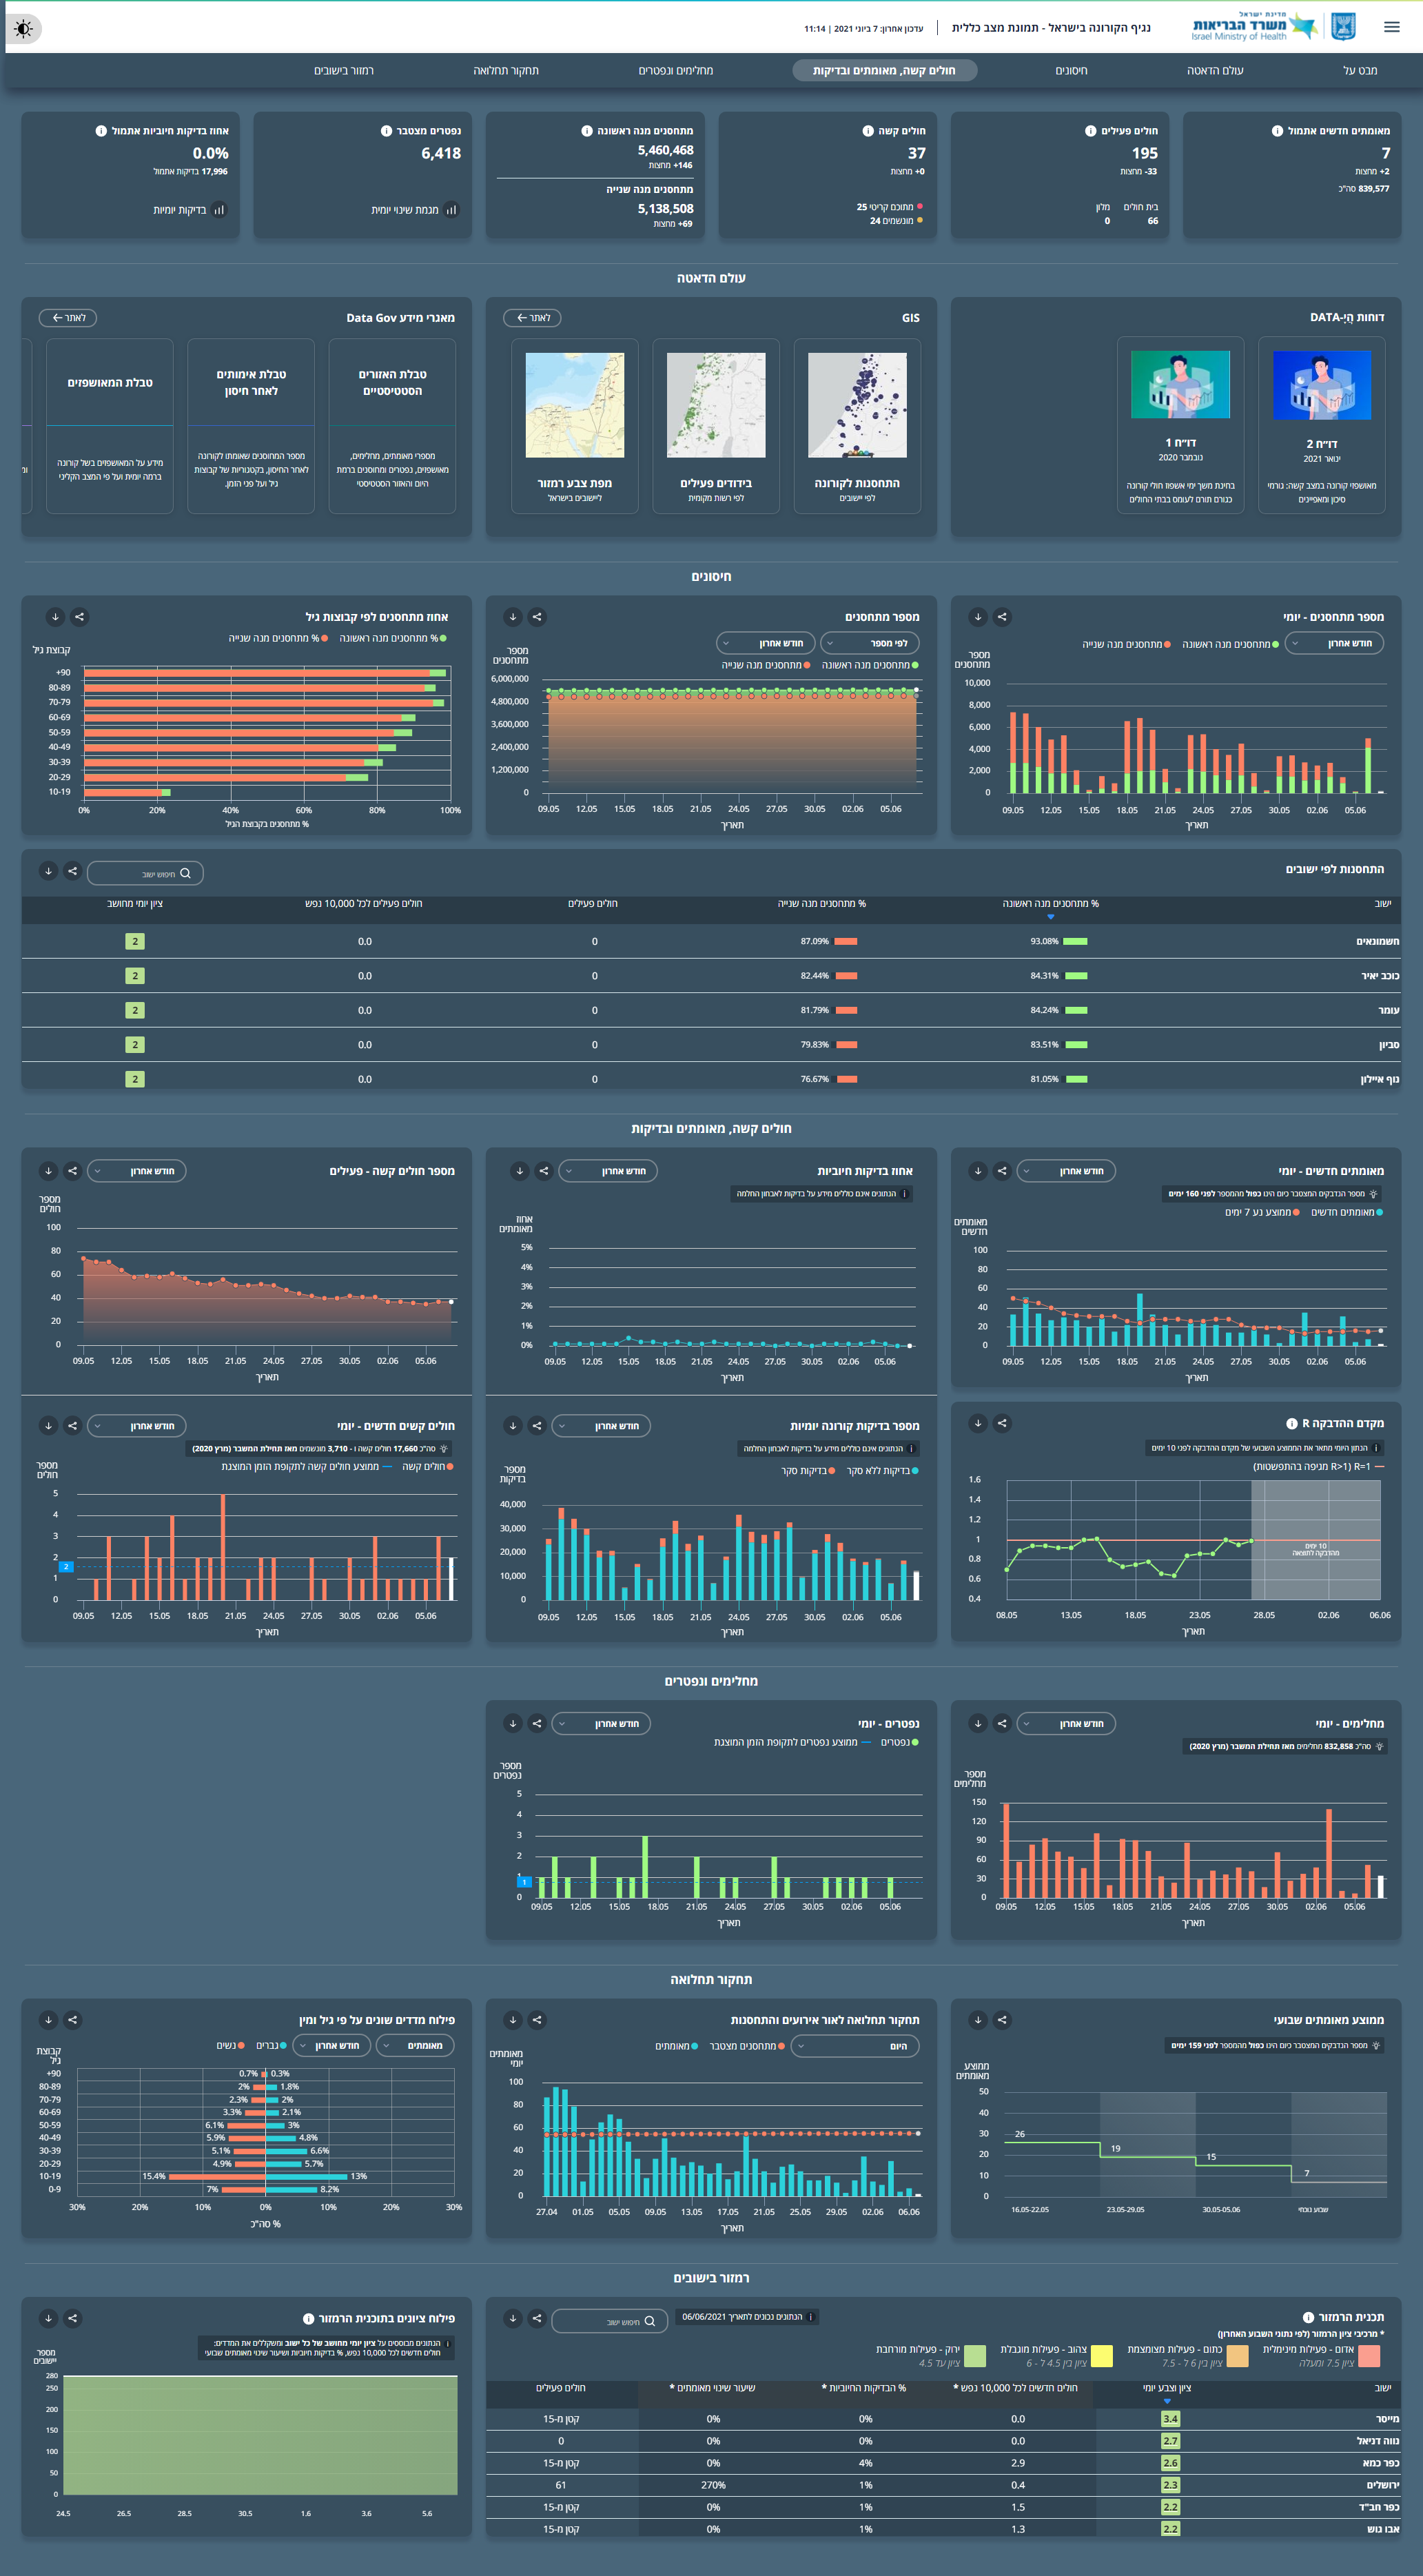
Task: Download the ממוצע מאומתים שבועי chart
Action: click(x=978, y=2020)
